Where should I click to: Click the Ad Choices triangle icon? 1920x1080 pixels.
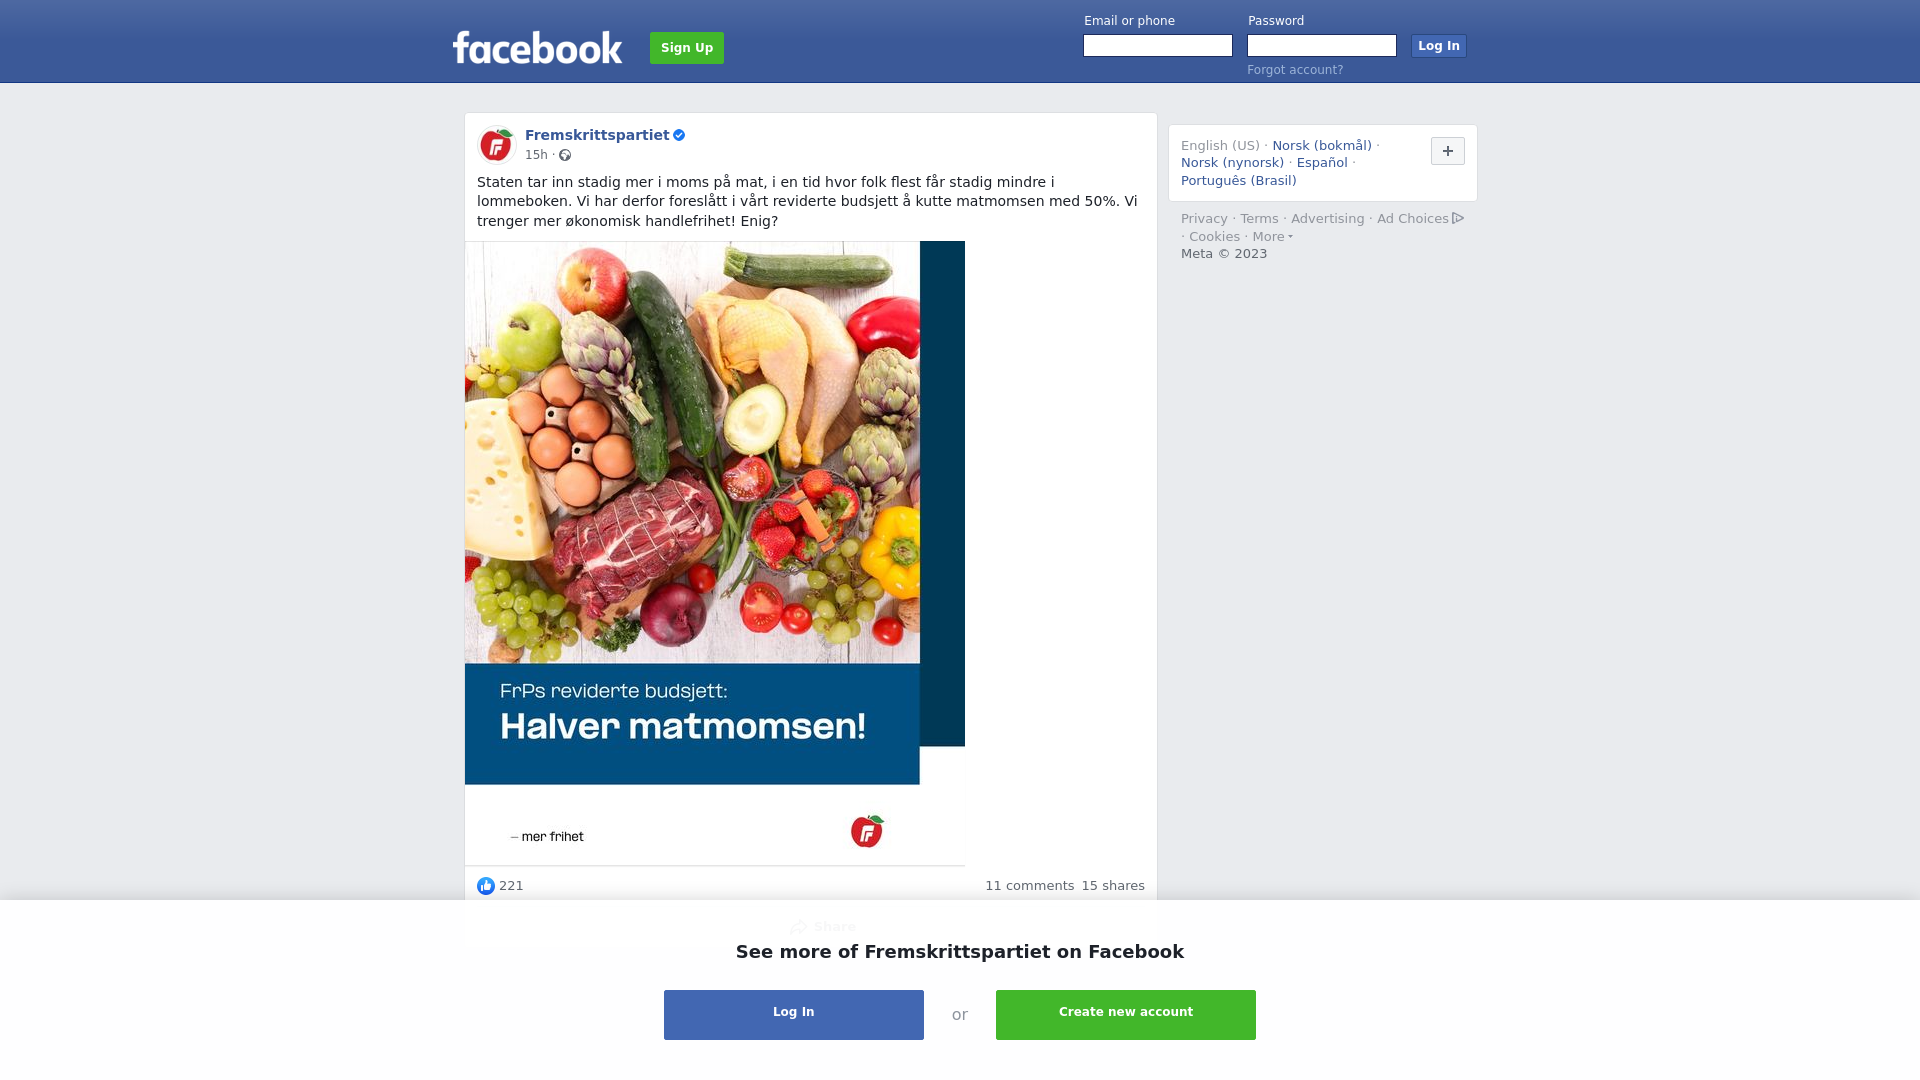pyautogui.click(x=1458, y=218)
